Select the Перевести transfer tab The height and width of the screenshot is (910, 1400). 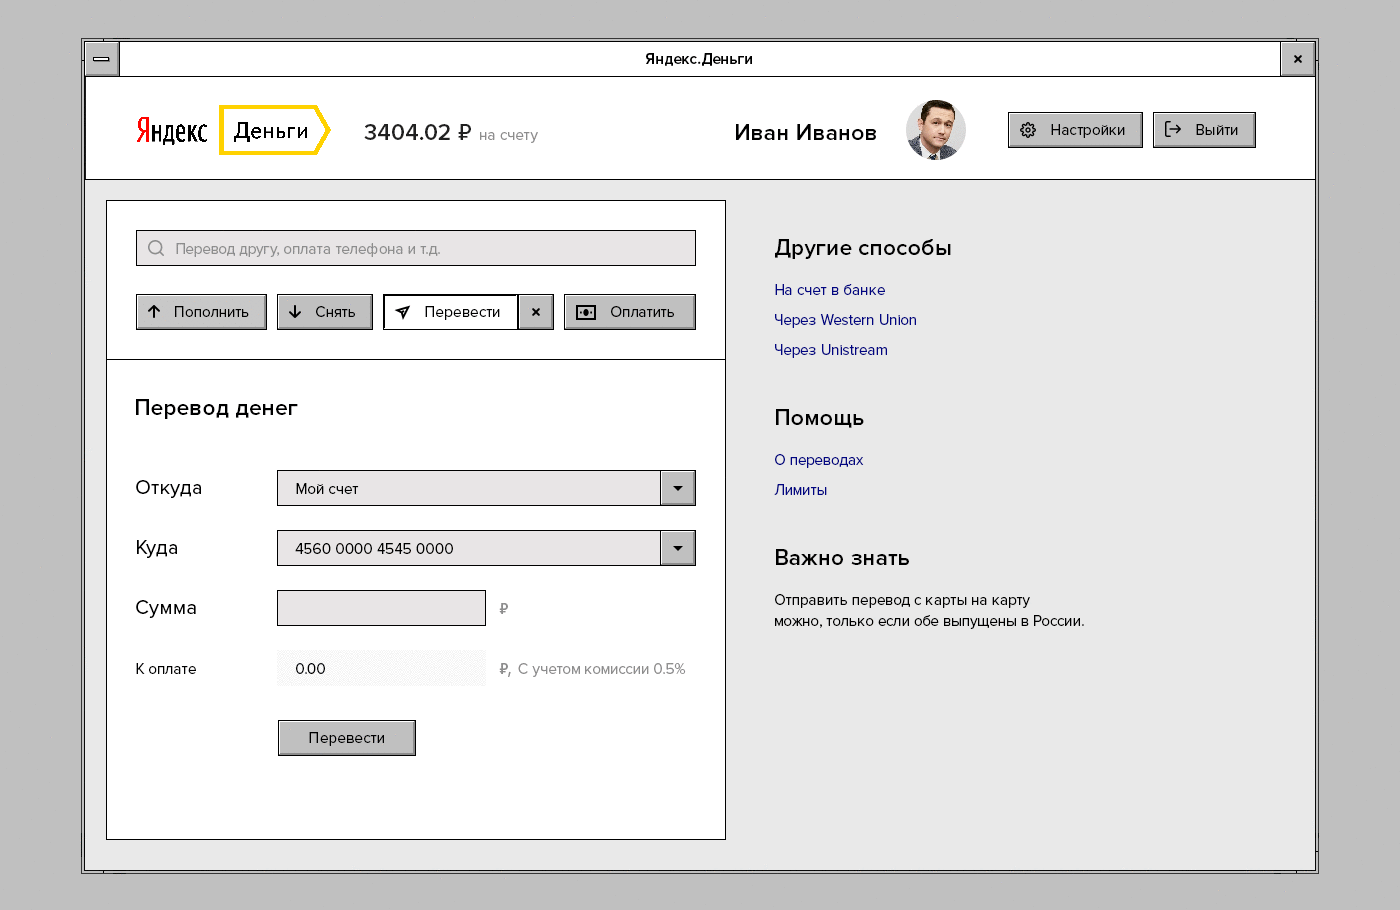(451, 312)
